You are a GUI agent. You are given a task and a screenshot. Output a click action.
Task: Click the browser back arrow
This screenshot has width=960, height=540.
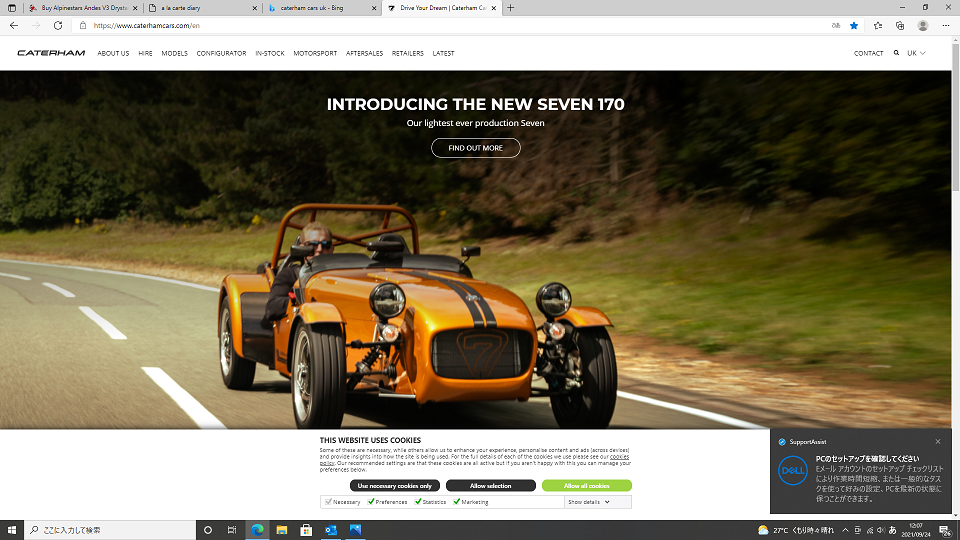point(13,26)
